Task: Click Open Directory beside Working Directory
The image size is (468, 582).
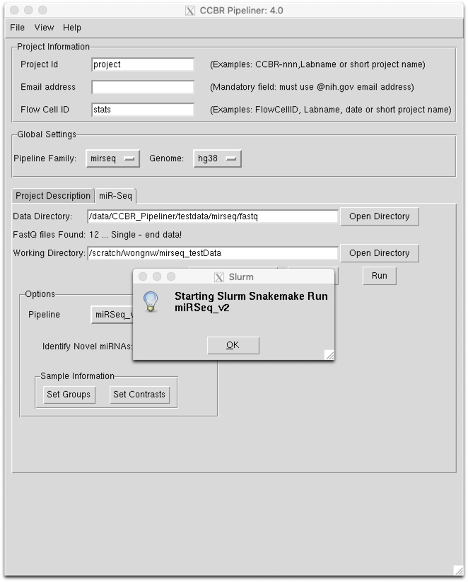Action: 379,253
